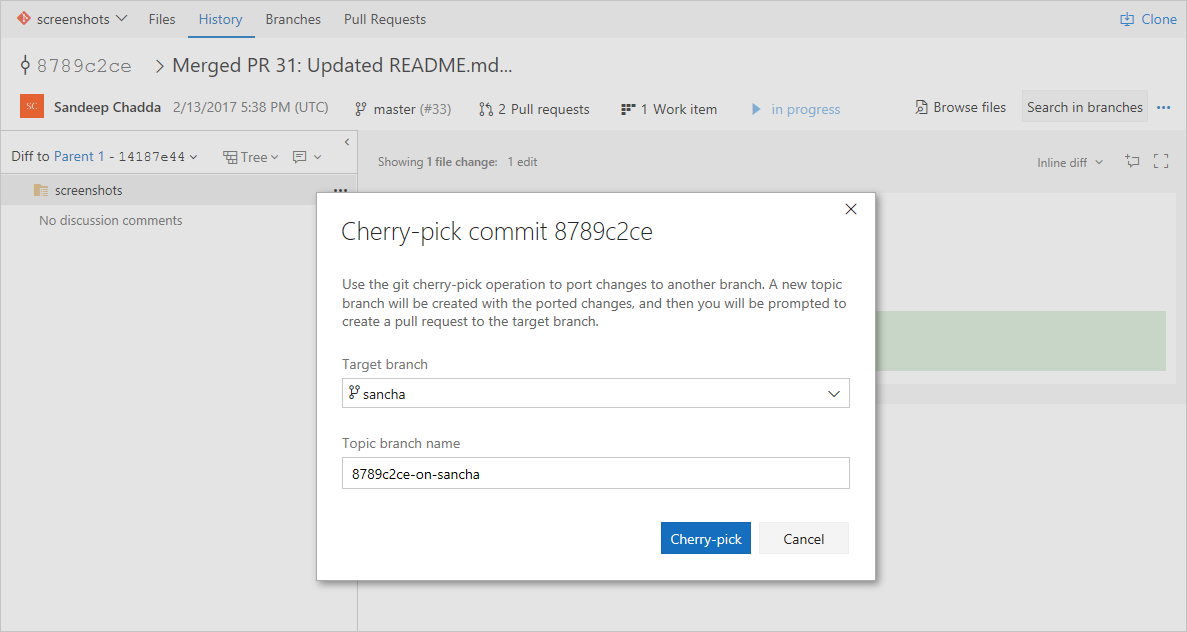Click the branch icon beside master
This screenshot has width=1187, height=632.
361,109
